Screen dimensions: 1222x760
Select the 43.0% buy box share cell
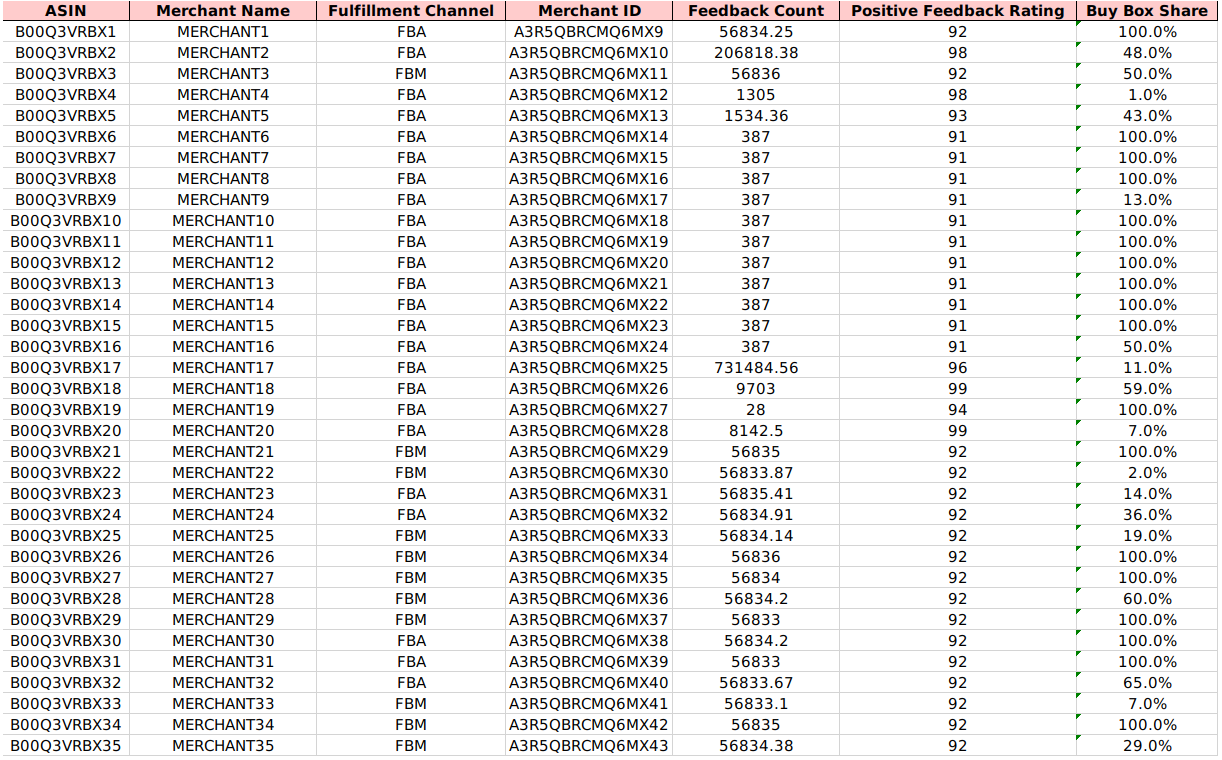(x=1147, y=116)
